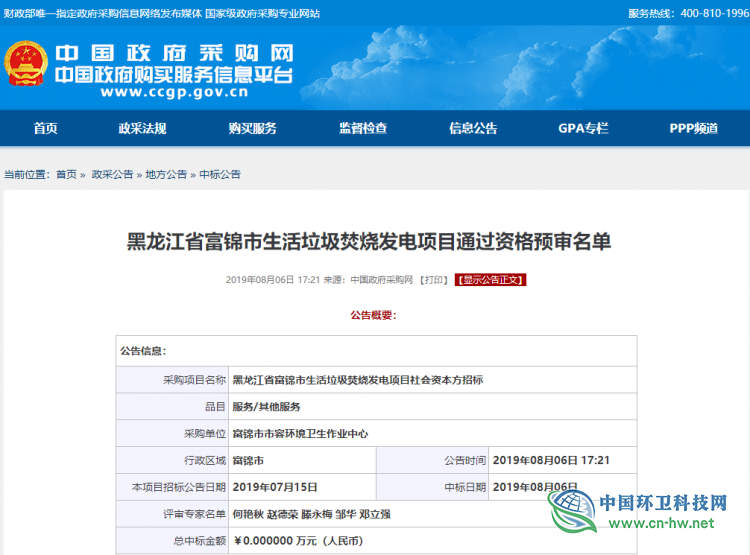The image size is (750, 555).
Task: Switch to the GPA专栏 section
Action: pos(583,128)
